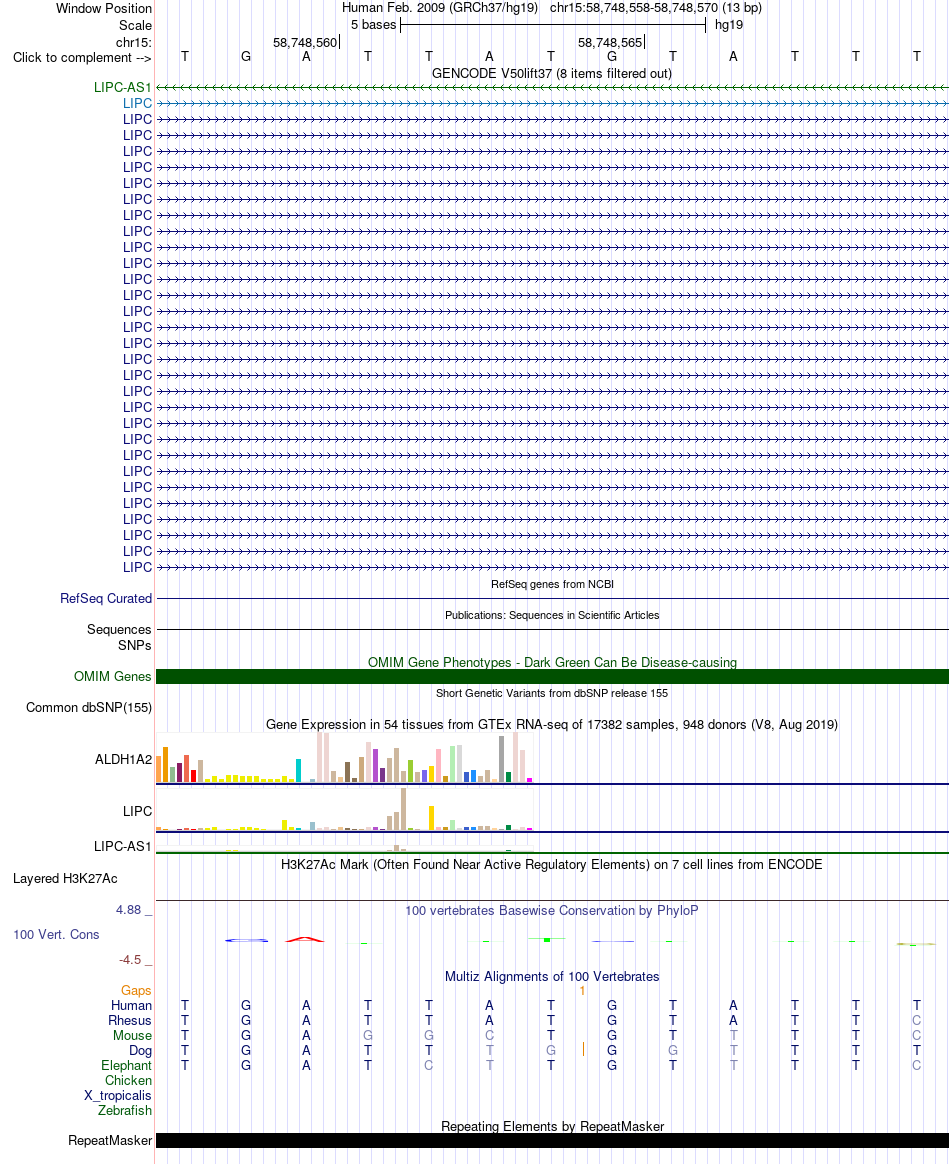This screenshot has height=1164, width=950.
Task: Select the Human alignment row label
Action: click(x=131, y=1006)
